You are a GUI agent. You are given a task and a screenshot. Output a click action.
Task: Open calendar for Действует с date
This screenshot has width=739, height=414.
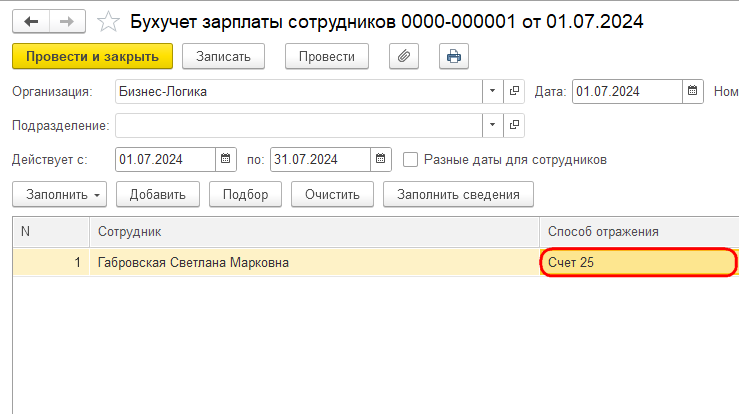coord(226,159)
